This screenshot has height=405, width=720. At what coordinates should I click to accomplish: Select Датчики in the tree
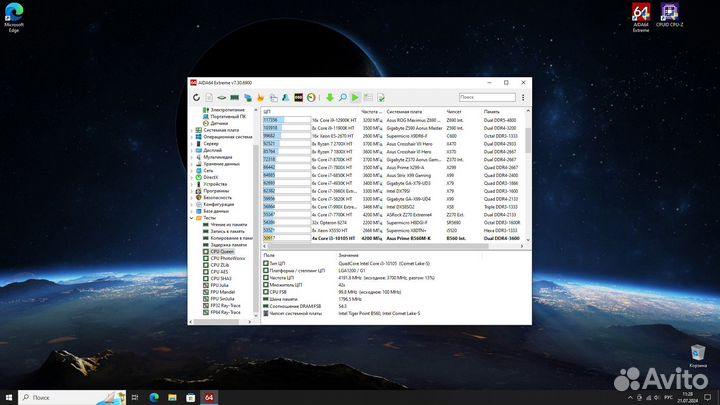click(x=219, y=124)
